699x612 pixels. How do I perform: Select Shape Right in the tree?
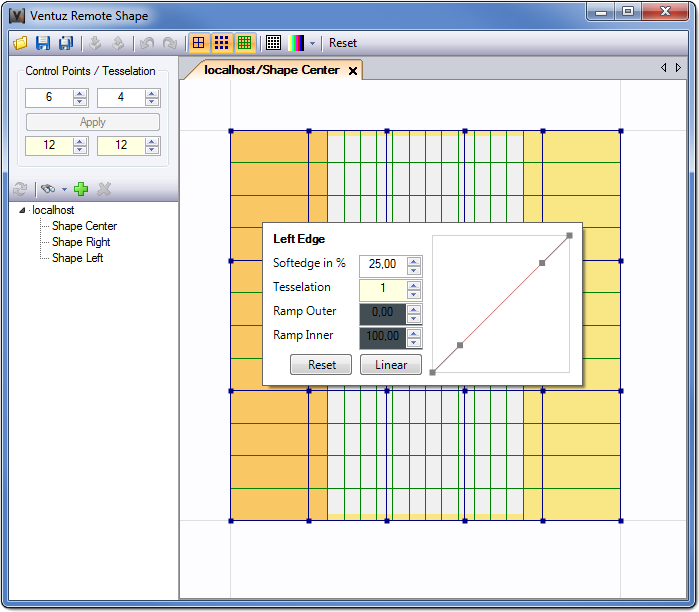pos(81,242)
